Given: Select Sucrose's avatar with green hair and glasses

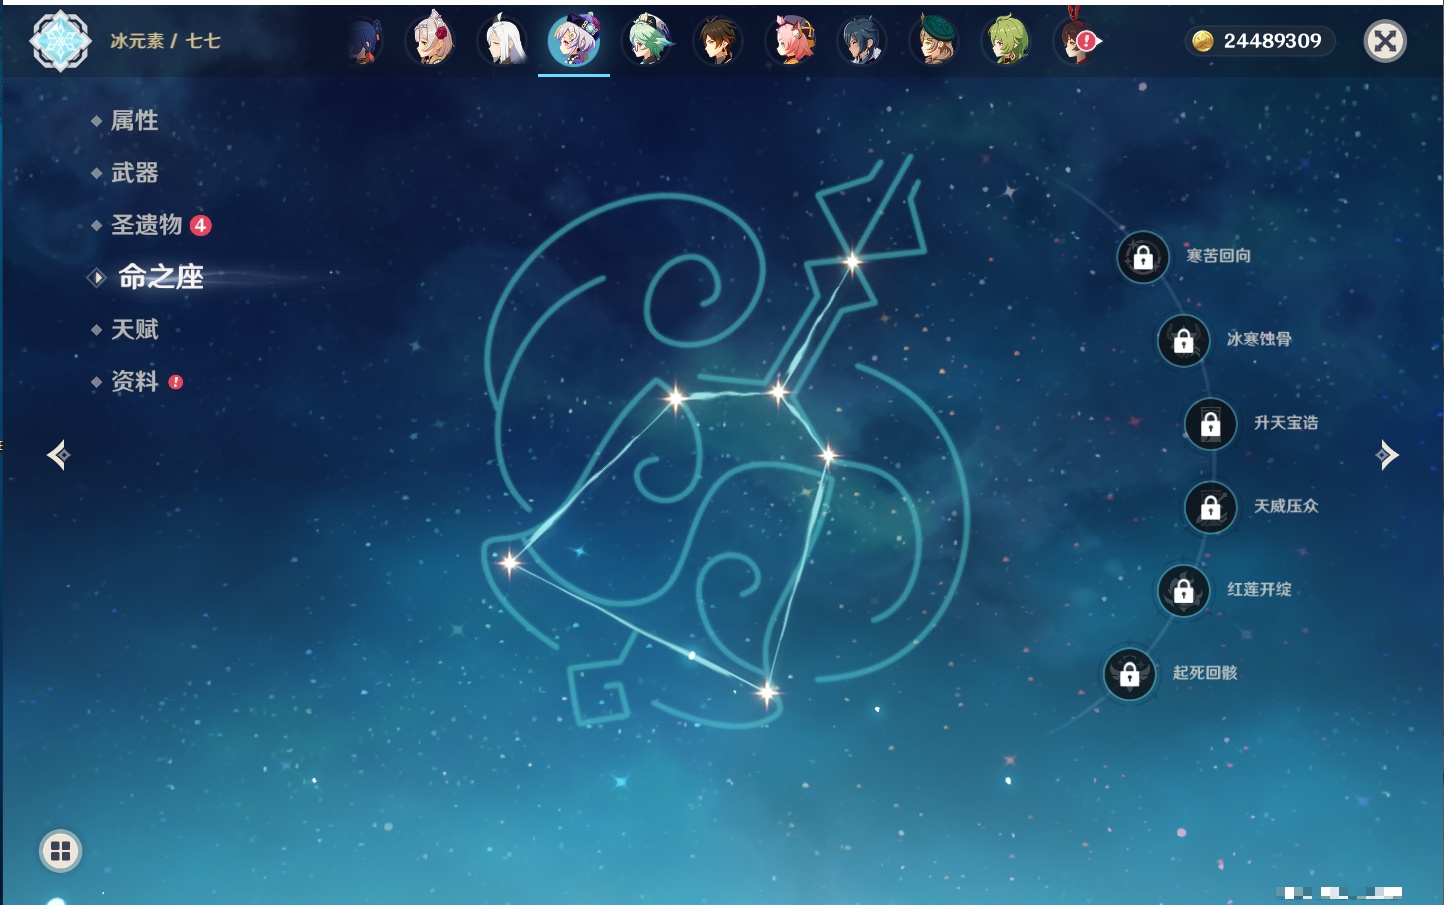Looking at the screenshot, I should [x=647, y=41].
